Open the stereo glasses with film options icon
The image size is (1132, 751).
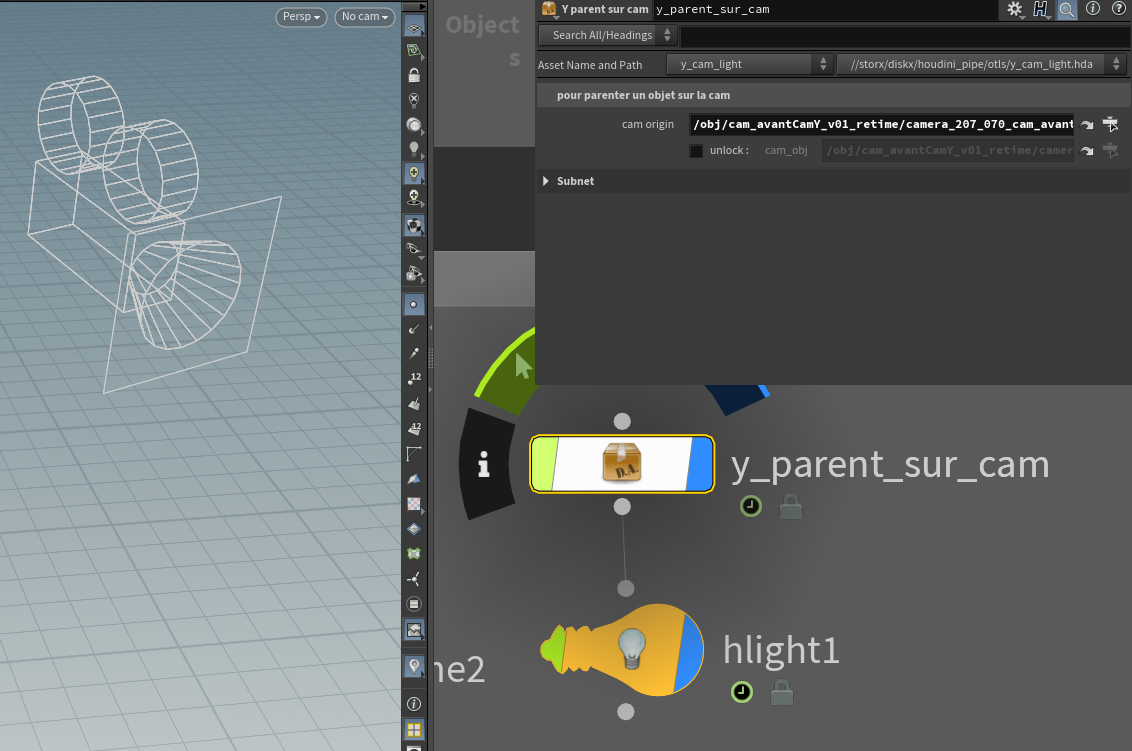pyautogui.click(x=414, y=274)
